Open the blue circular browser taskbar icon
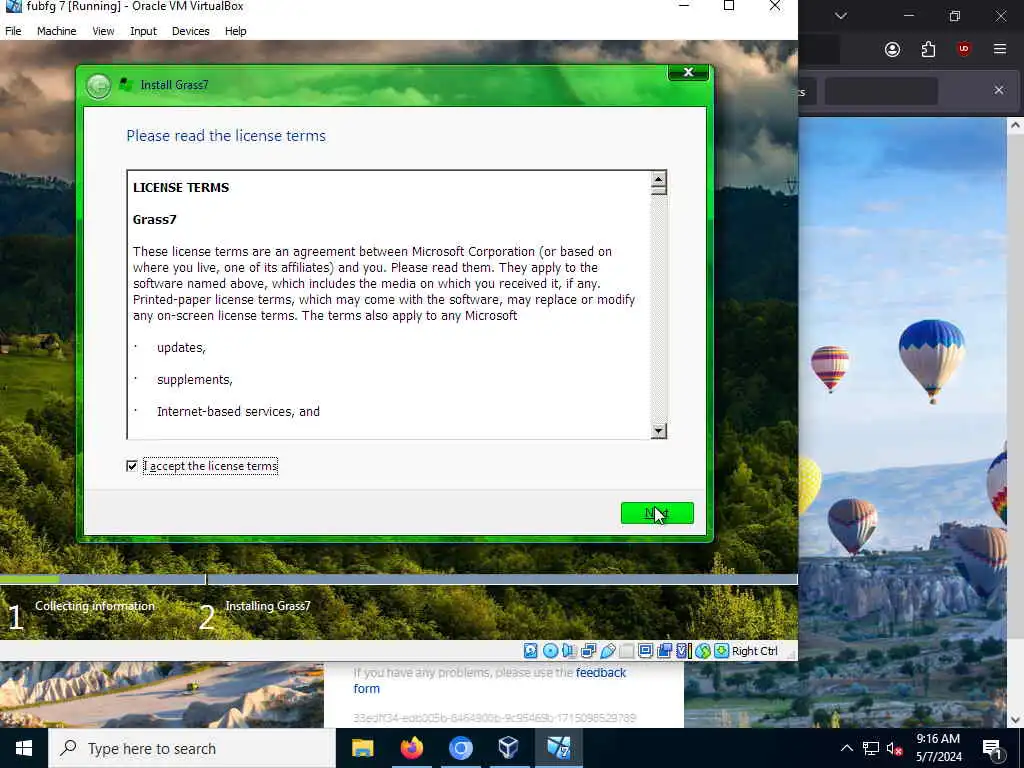This screenshot has width=1024, height=768. coord(460,748)
